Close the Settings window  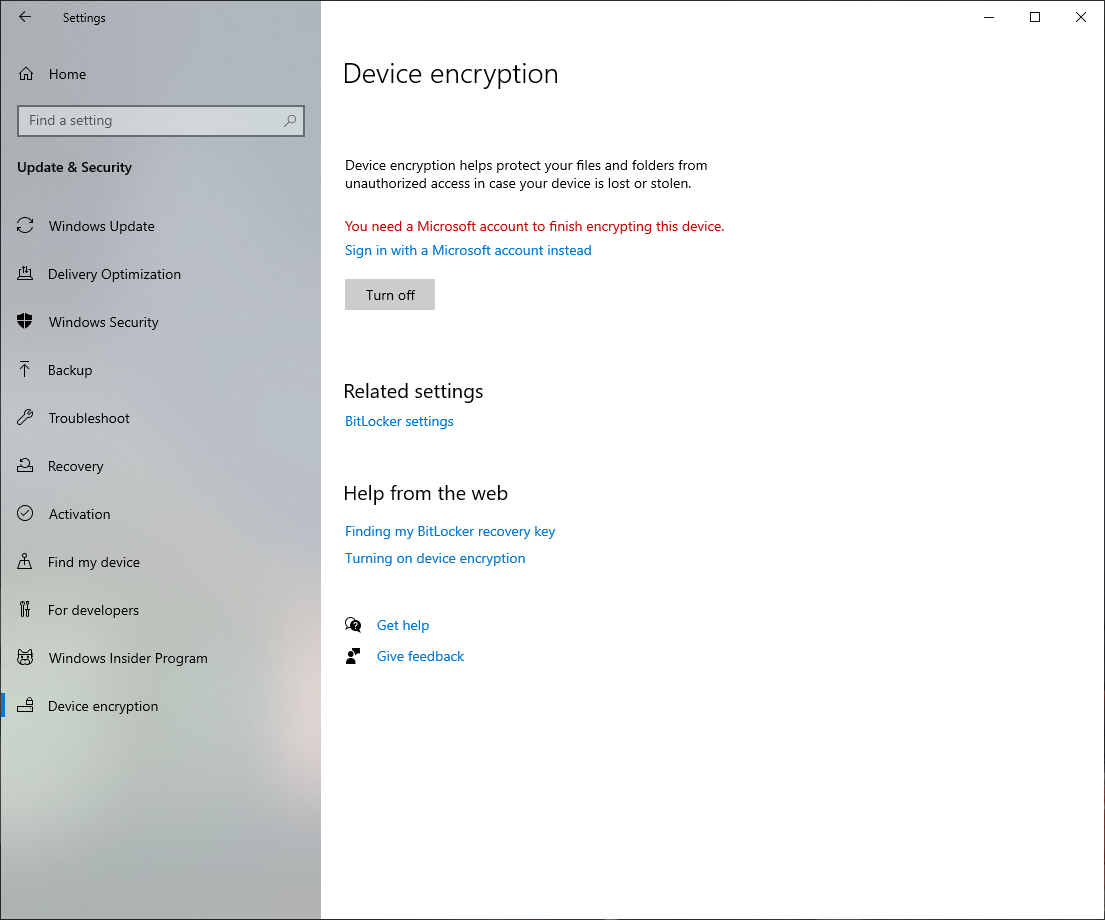click(1080, 17)
